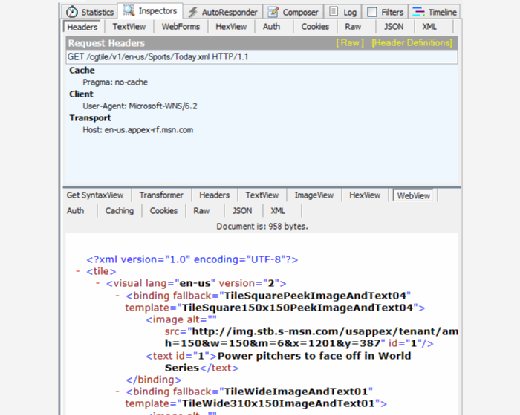The image size is (520, 415).
Task: Select the Pragma: no-cache header
Action: point(115,82)
